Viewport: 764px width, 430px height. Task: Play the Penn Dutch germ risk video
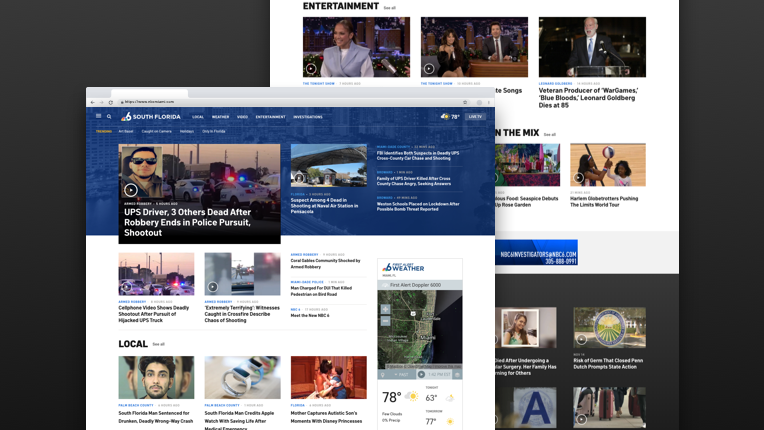click(581, 339)
